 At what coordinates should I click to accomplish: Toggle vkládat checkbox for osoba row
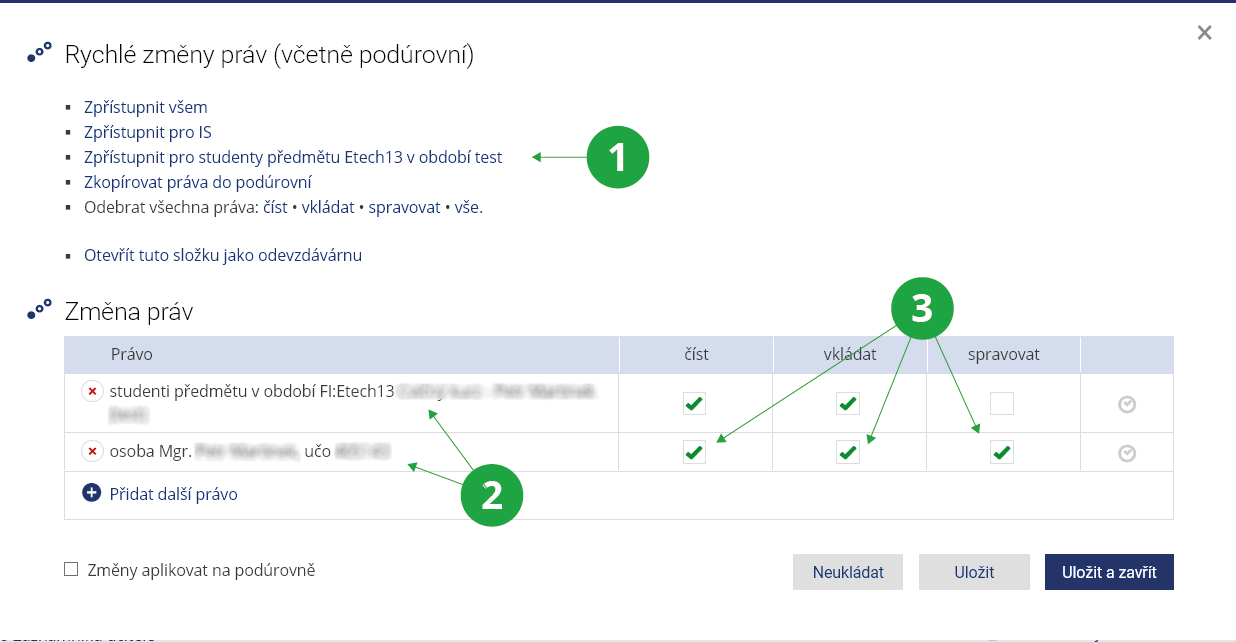pos(848,453)
